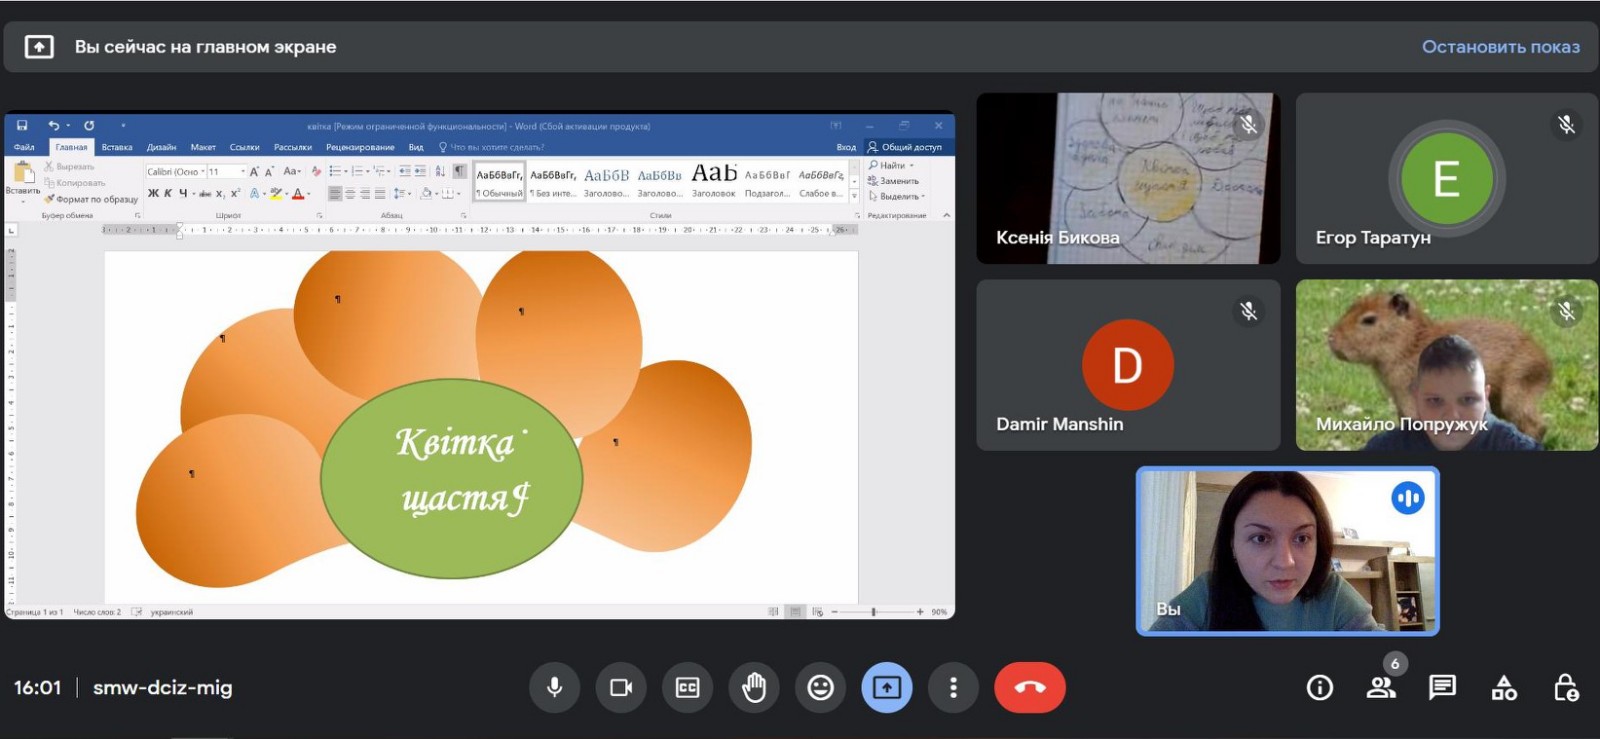Switch to the 'Дизайн' ribbon tab
The height and width of the screenshot is (739, 1600).
161,147
